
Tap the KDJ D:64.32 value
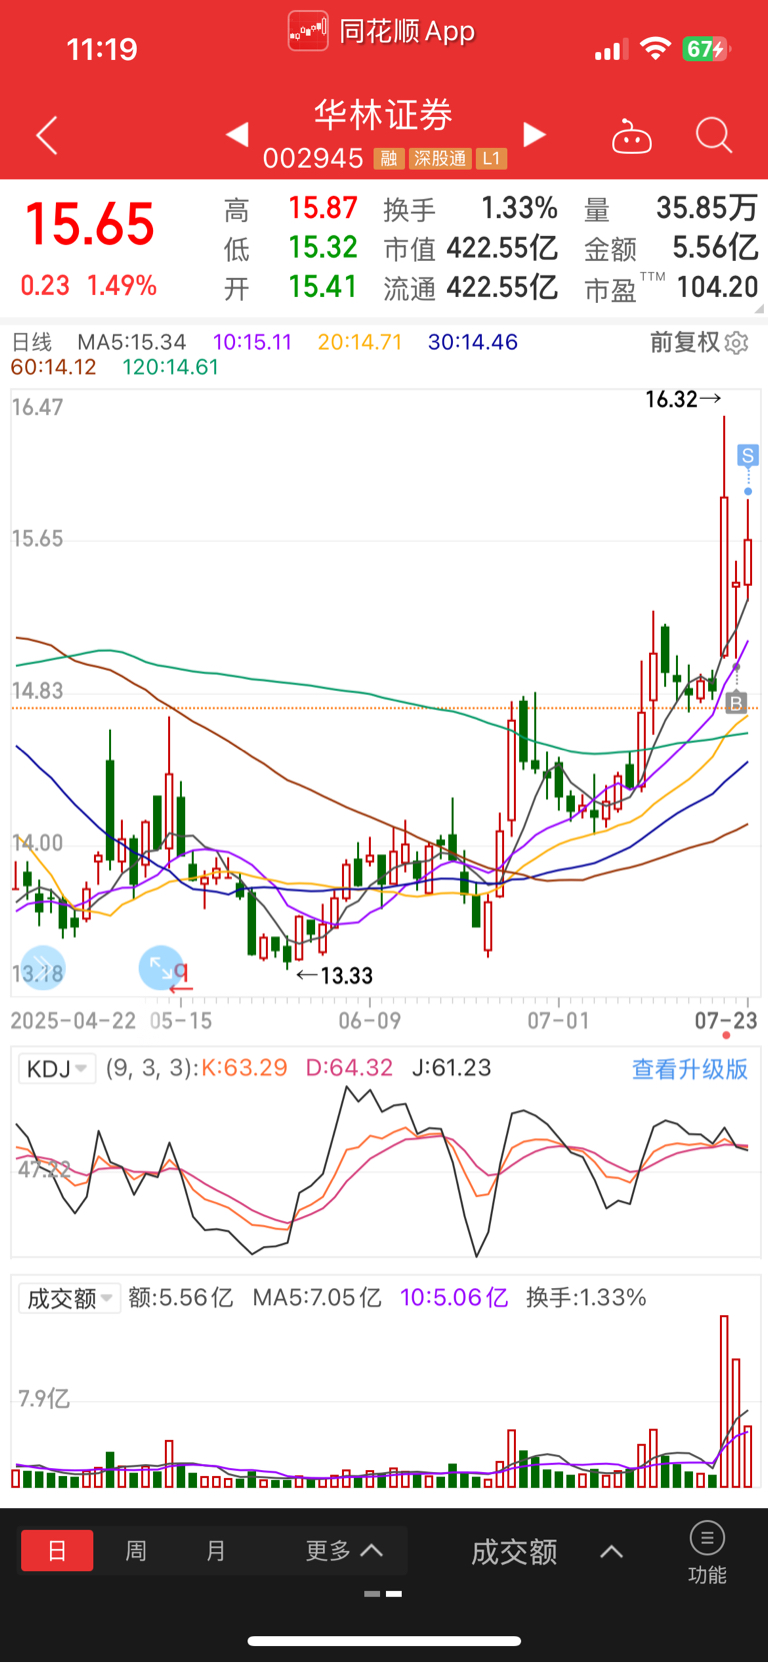tap(349, 1068)
